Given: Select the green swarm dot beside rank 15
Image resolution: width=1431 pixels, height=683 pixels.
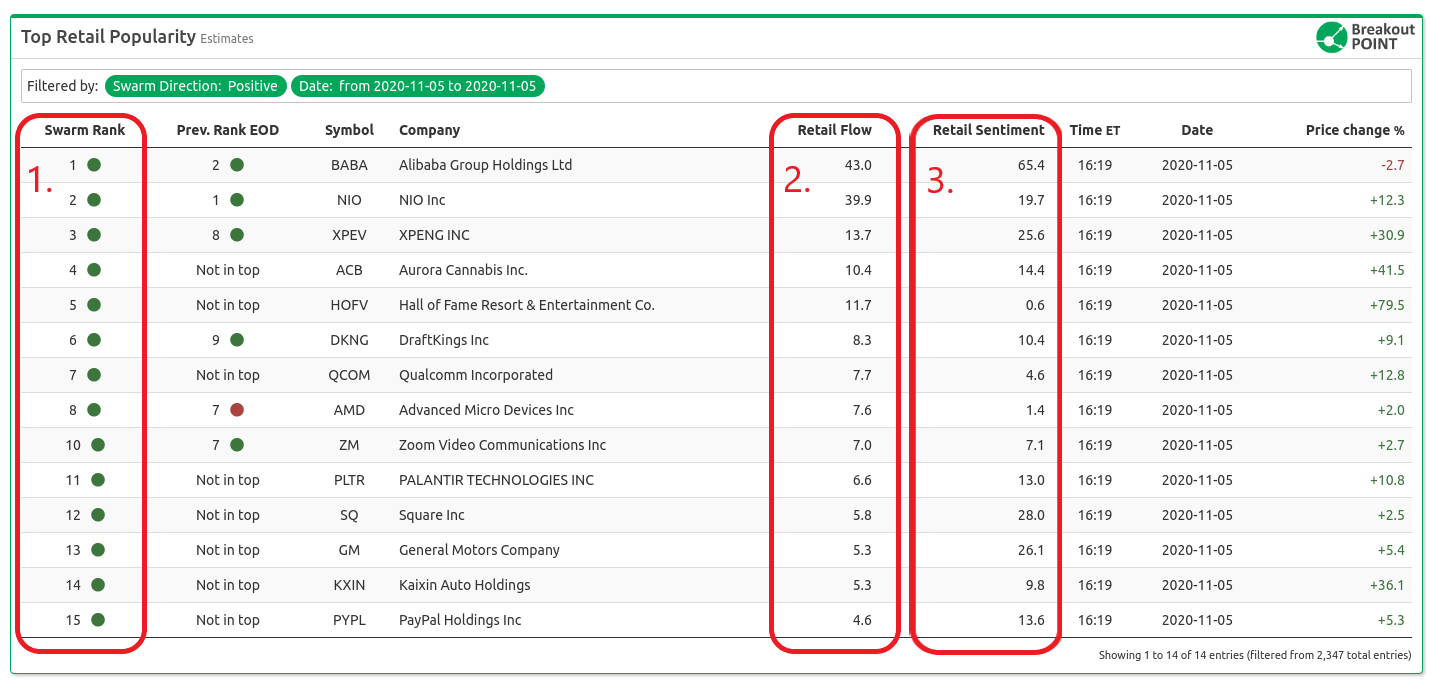Looking at the screenshot, I should (x=97, y=620).
